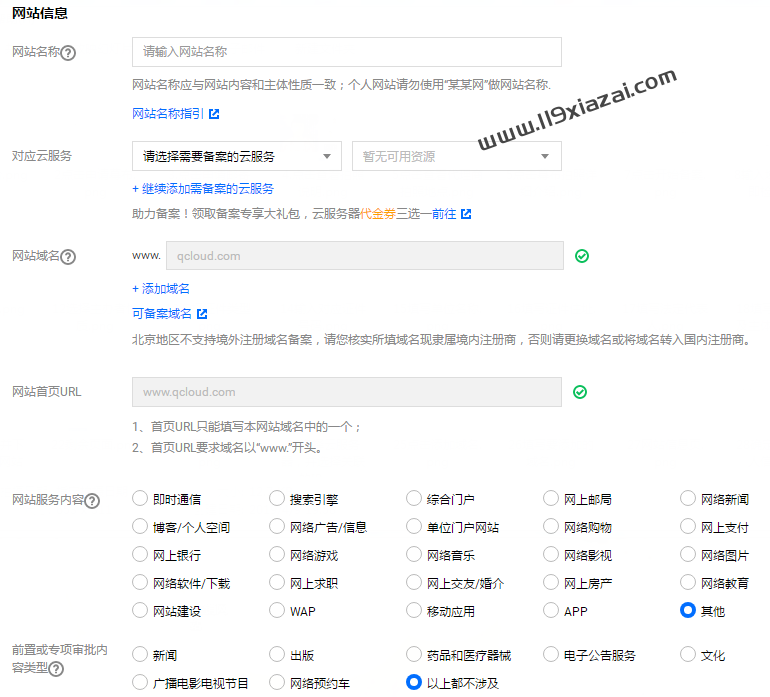Click 继续添加需备案的云服务 link
The height and width of the screenshot is (697, 770).
pos(203,189)
